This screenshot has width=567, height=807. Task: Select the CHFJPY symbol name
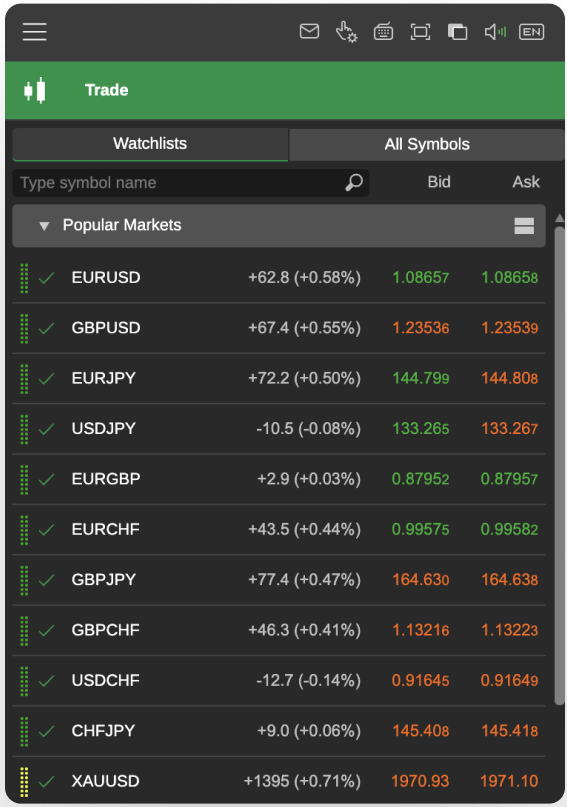click(103, 731)
